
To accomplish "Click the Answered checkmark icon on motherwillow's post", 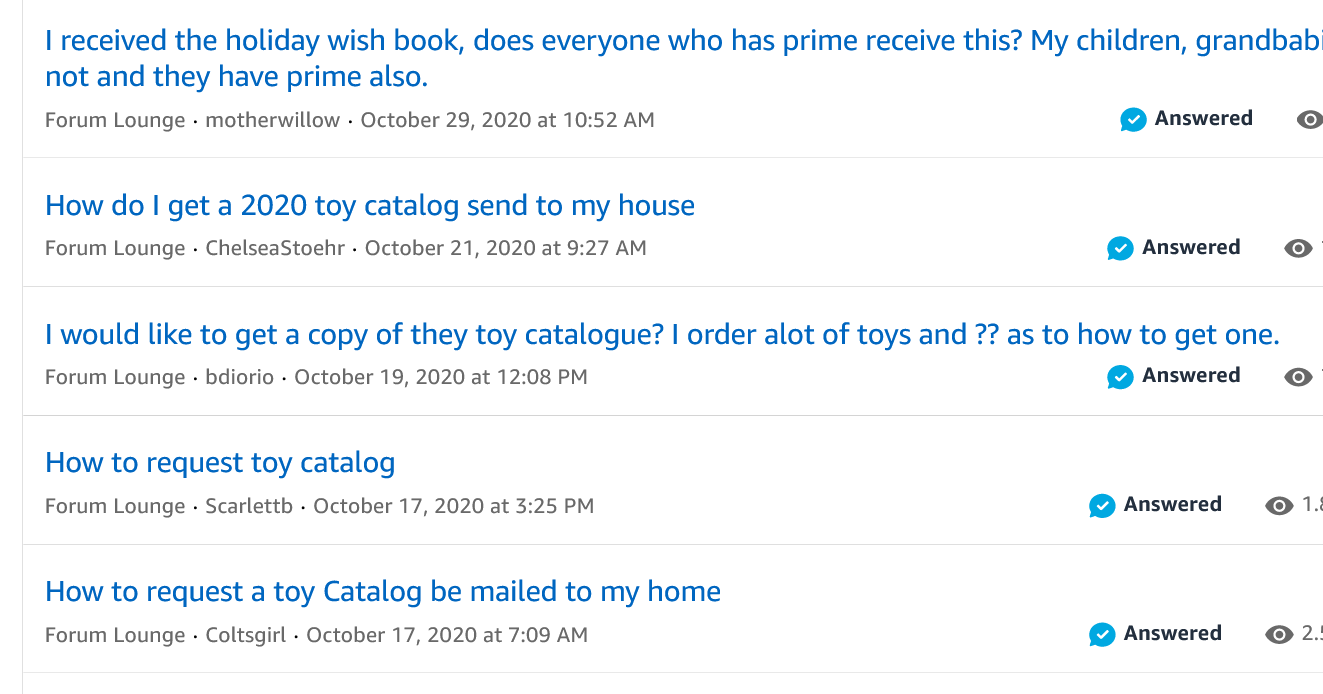I will click(x=1133, y=120).
